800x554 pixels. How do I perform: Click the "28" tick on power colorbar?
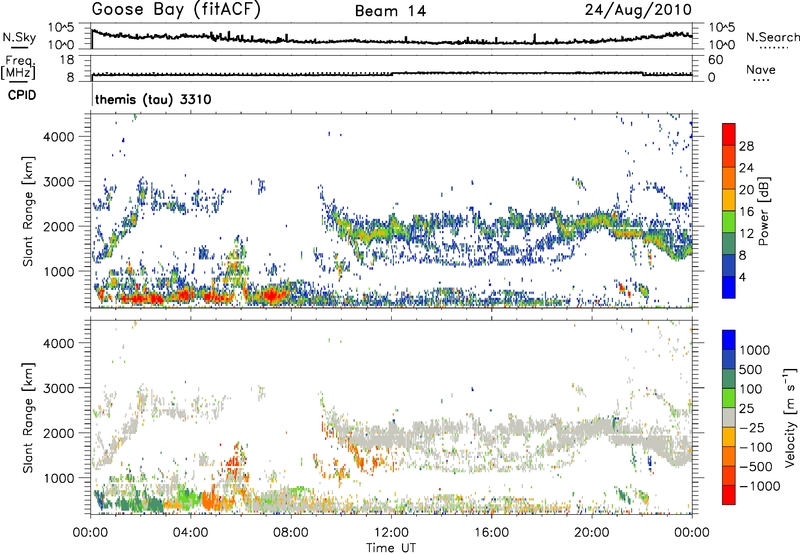click(746, 146)
